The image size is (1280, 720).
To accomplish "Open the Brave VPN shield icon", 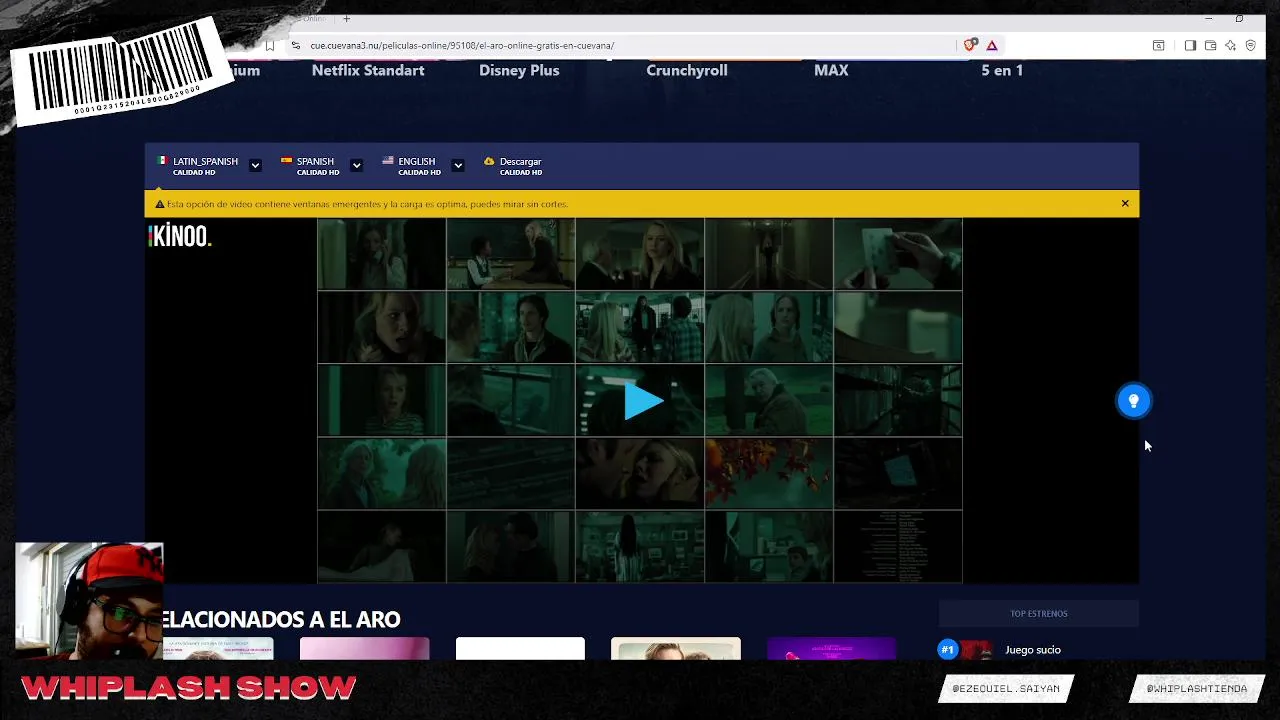I will point(1250,45).
